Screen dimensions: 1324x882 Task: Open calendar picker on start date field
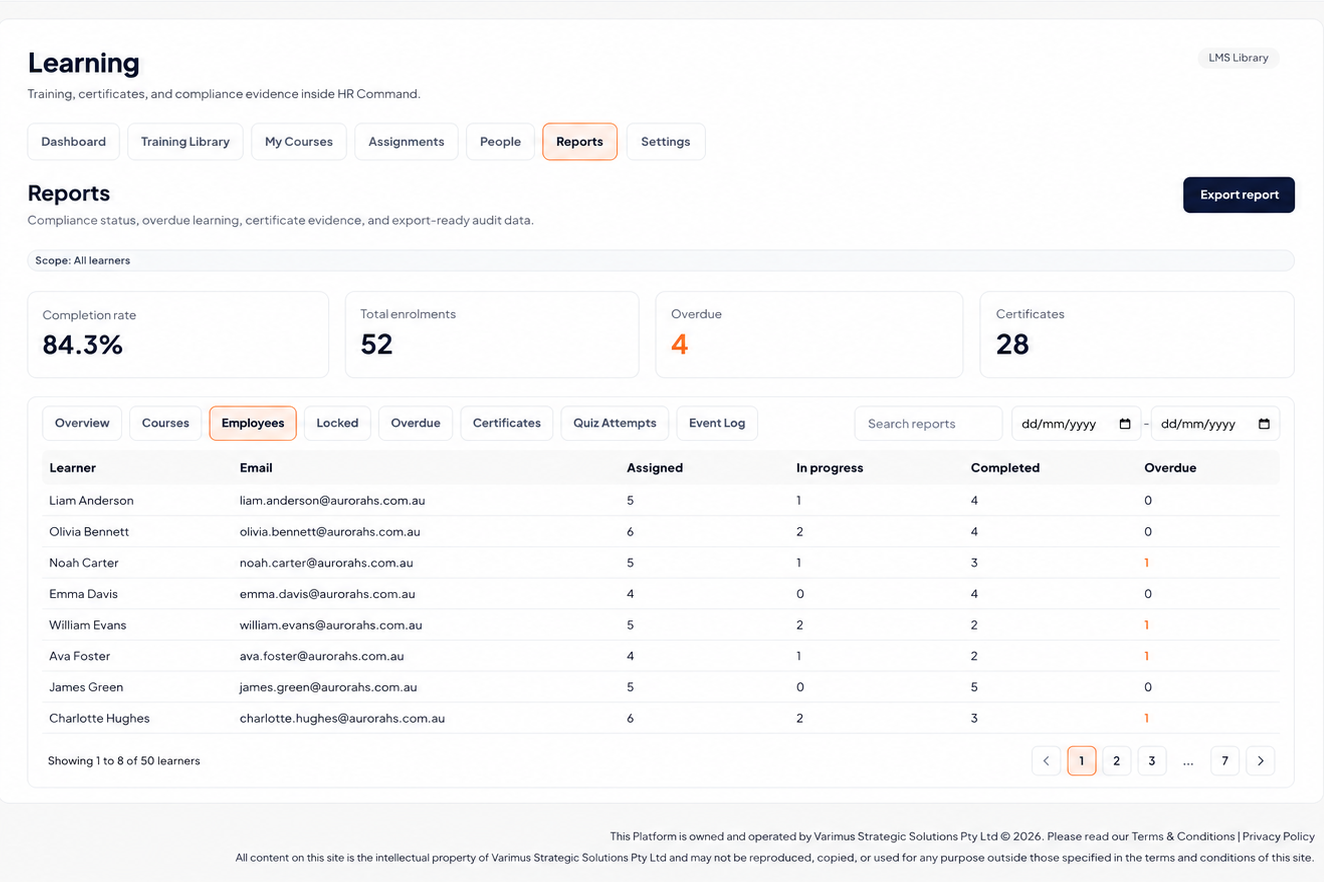(x=1125, y=424)
